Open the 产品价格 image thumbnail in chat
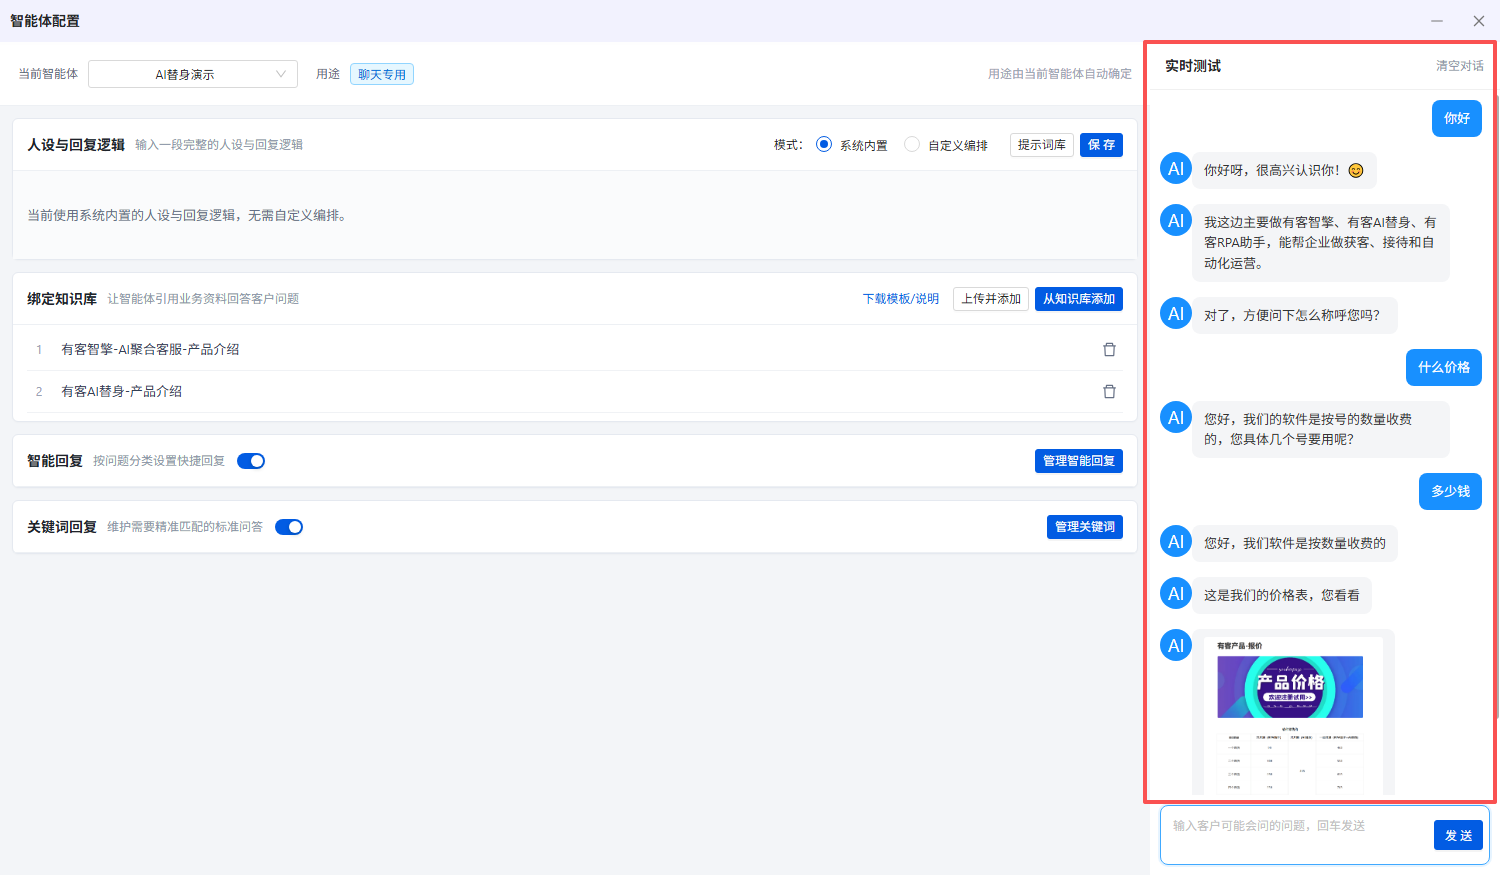The height and width of the screenshot is (875, 1500). [1293, 714]
